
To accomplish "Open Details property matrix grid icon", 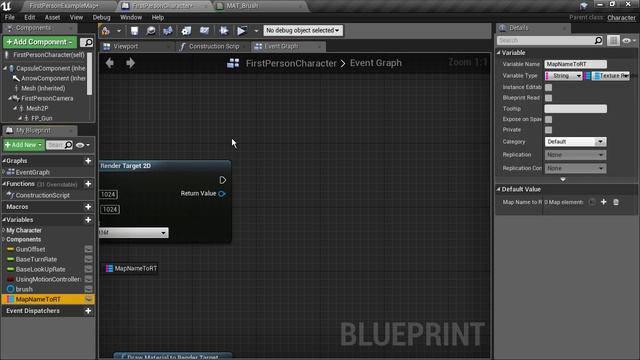I will coord(613,40).
